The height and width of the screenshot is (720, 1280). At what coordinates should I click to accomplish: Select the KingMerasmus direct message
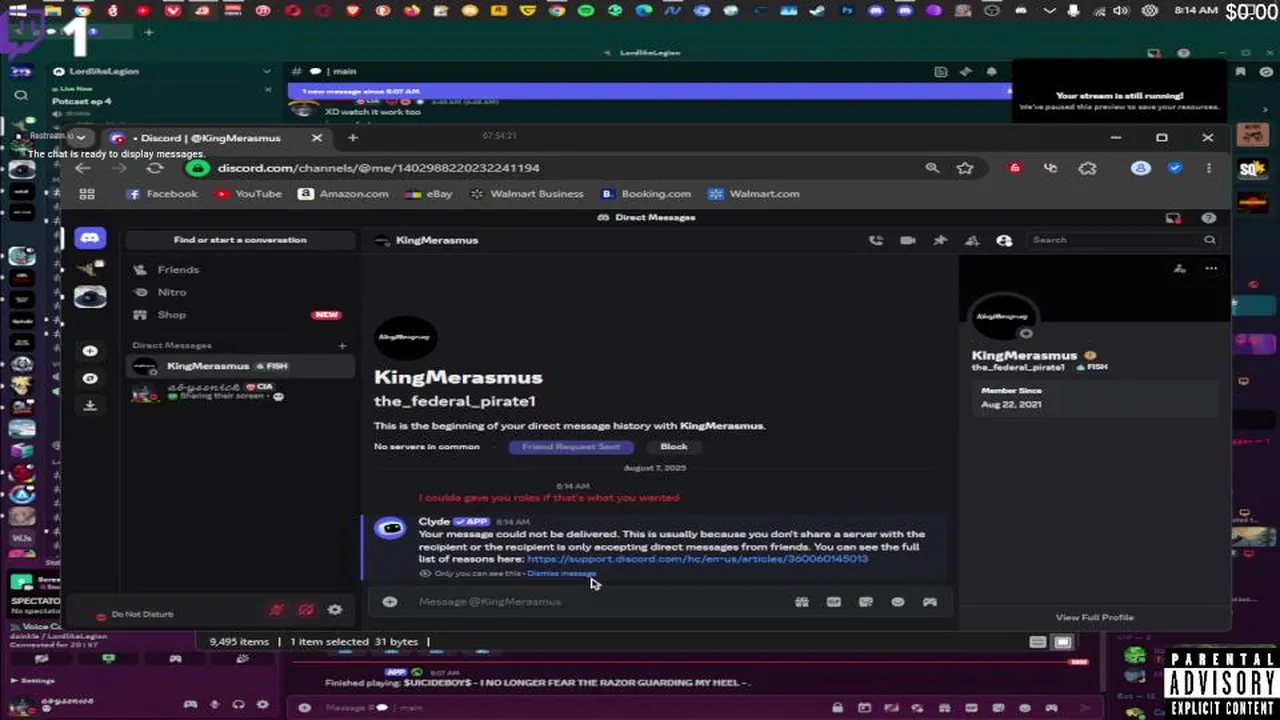[240, 366]
